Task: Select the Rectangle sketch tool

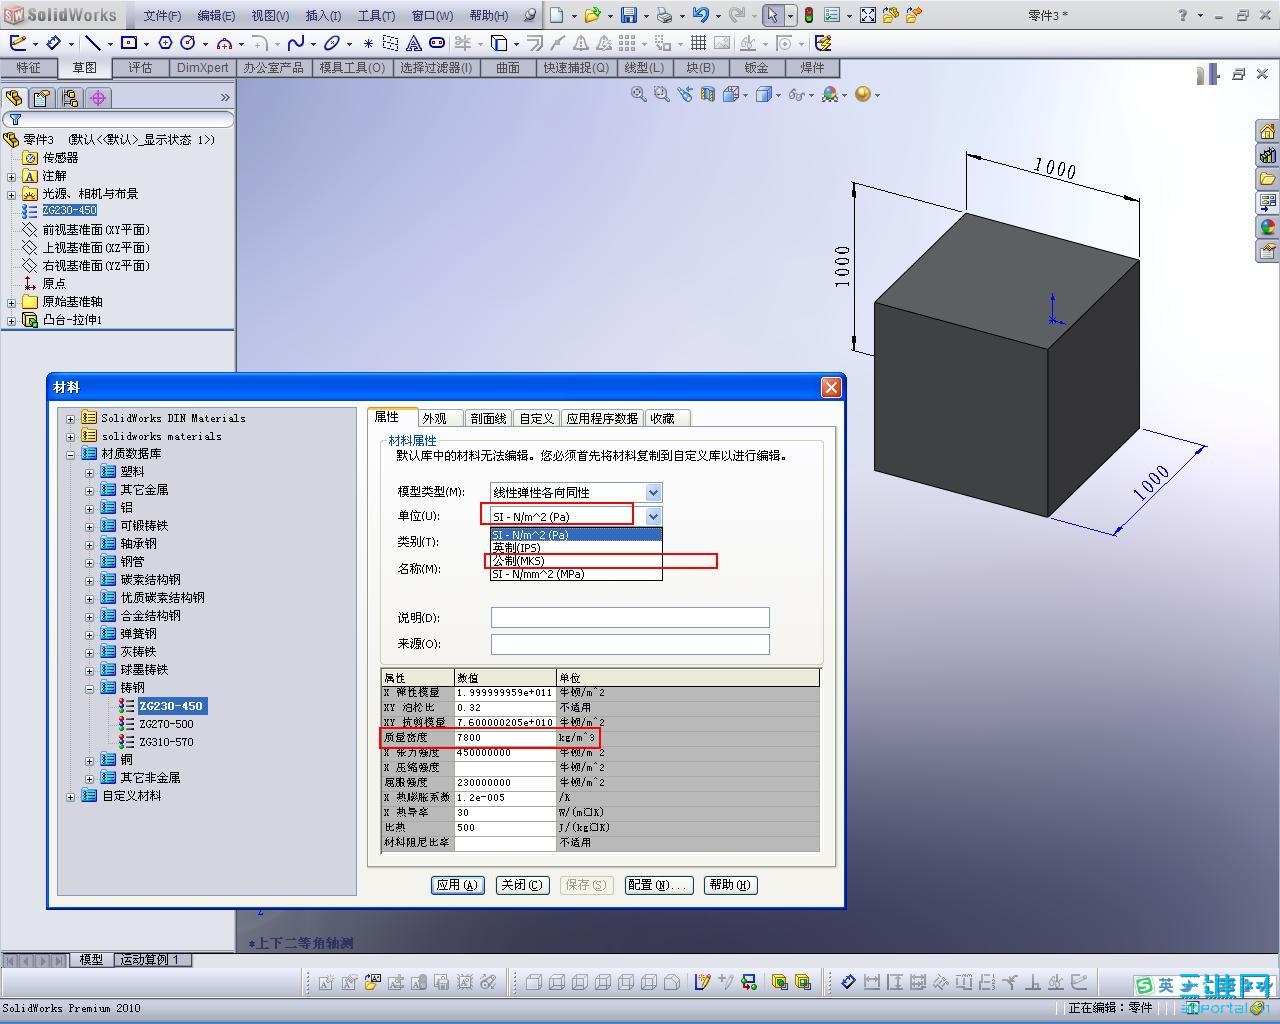Action: (x=129, y=43)
